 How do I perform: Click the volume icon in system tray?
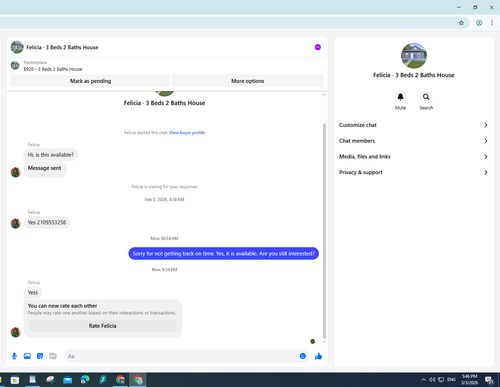point(432,380)
